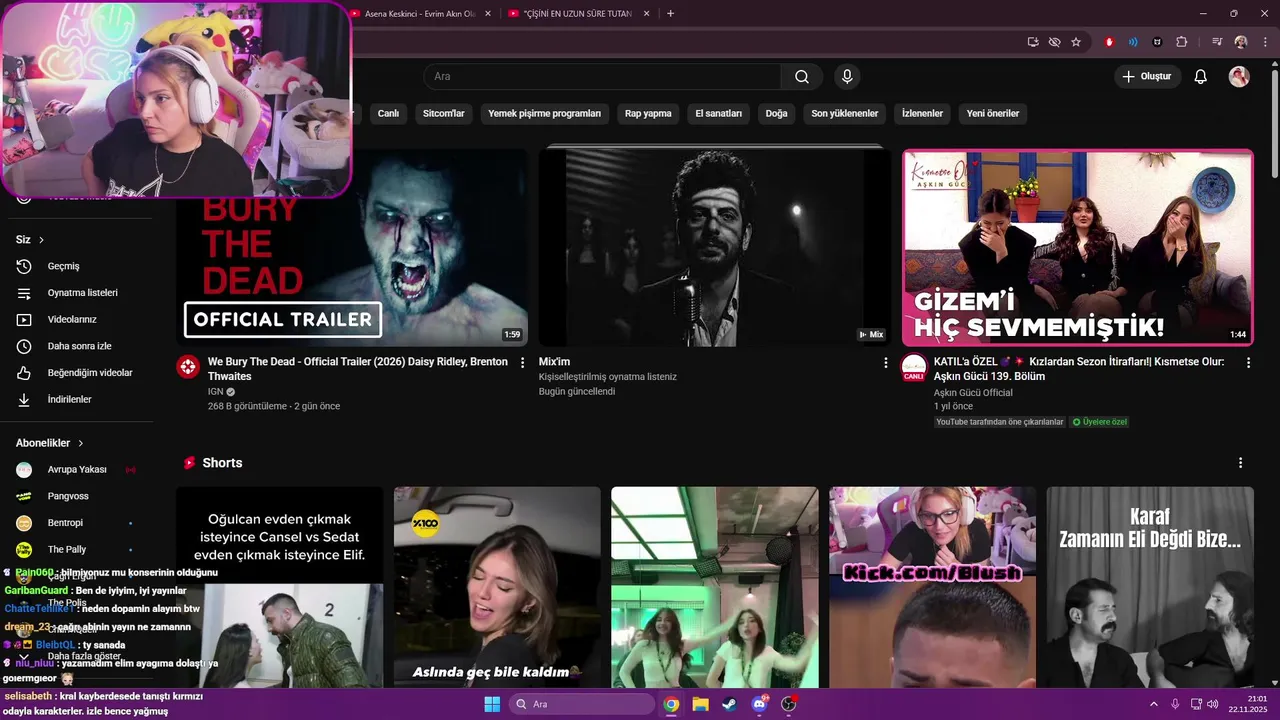Click the Aşkın Gücü Official channel avatar
1280x720 pixels.
[914, 367]
